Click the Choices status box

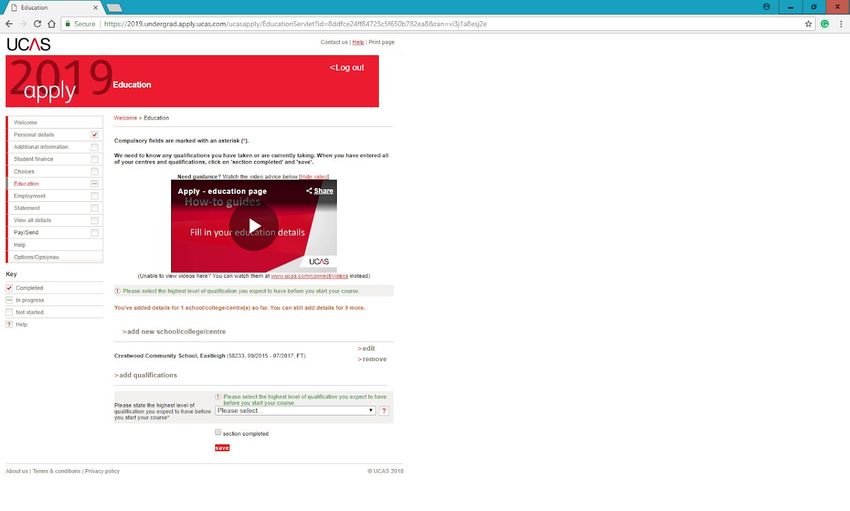coord(94,171)
